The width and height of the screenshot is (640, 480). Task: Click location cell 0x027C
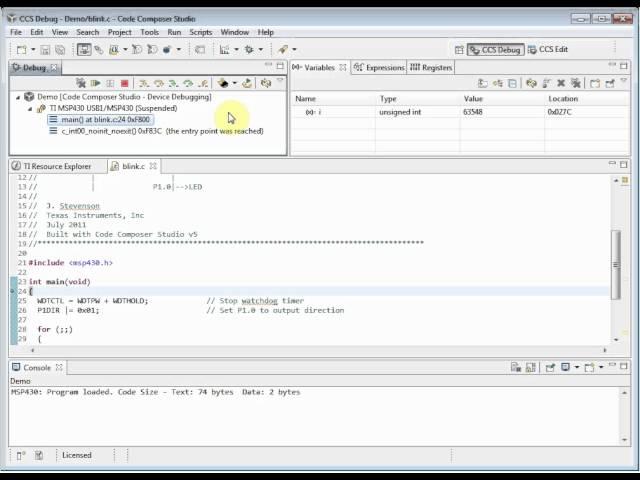tap(559, 112)
